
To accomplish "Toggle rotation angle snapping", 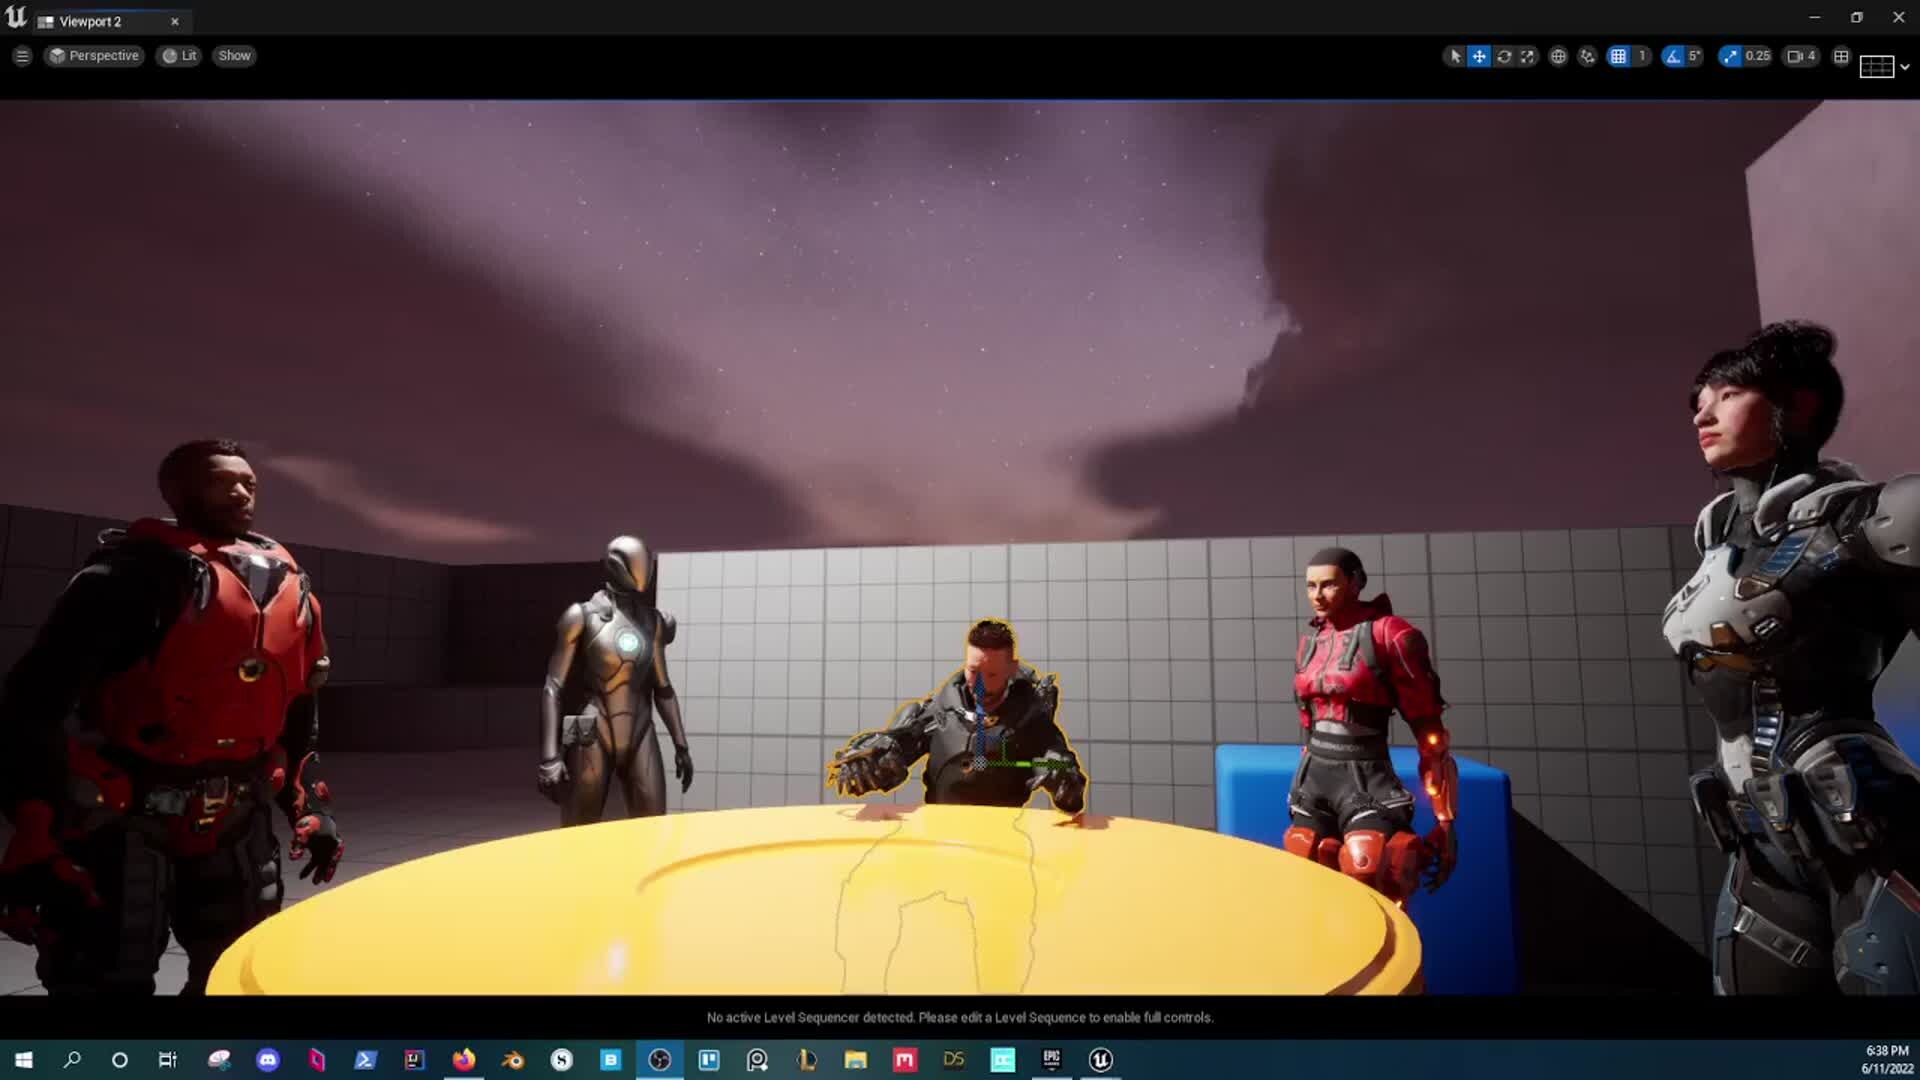I will [x=1673, y=56].
